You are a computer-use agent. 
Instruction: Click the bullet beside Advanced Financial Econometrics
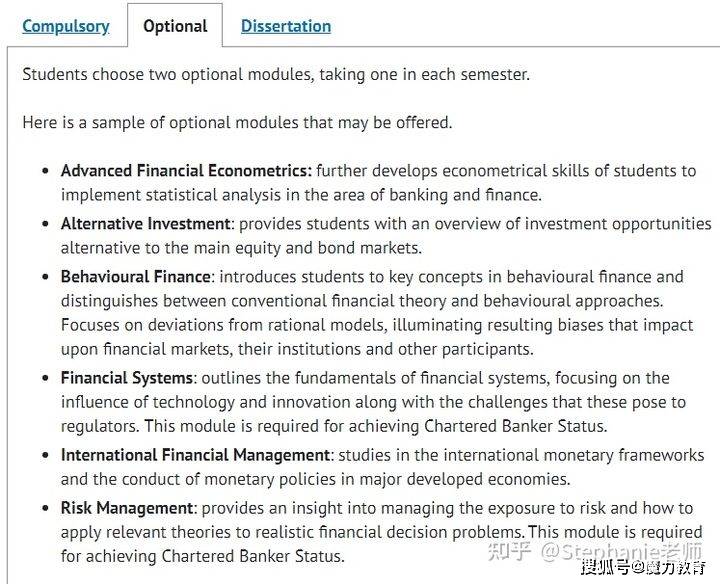(45, 172)
